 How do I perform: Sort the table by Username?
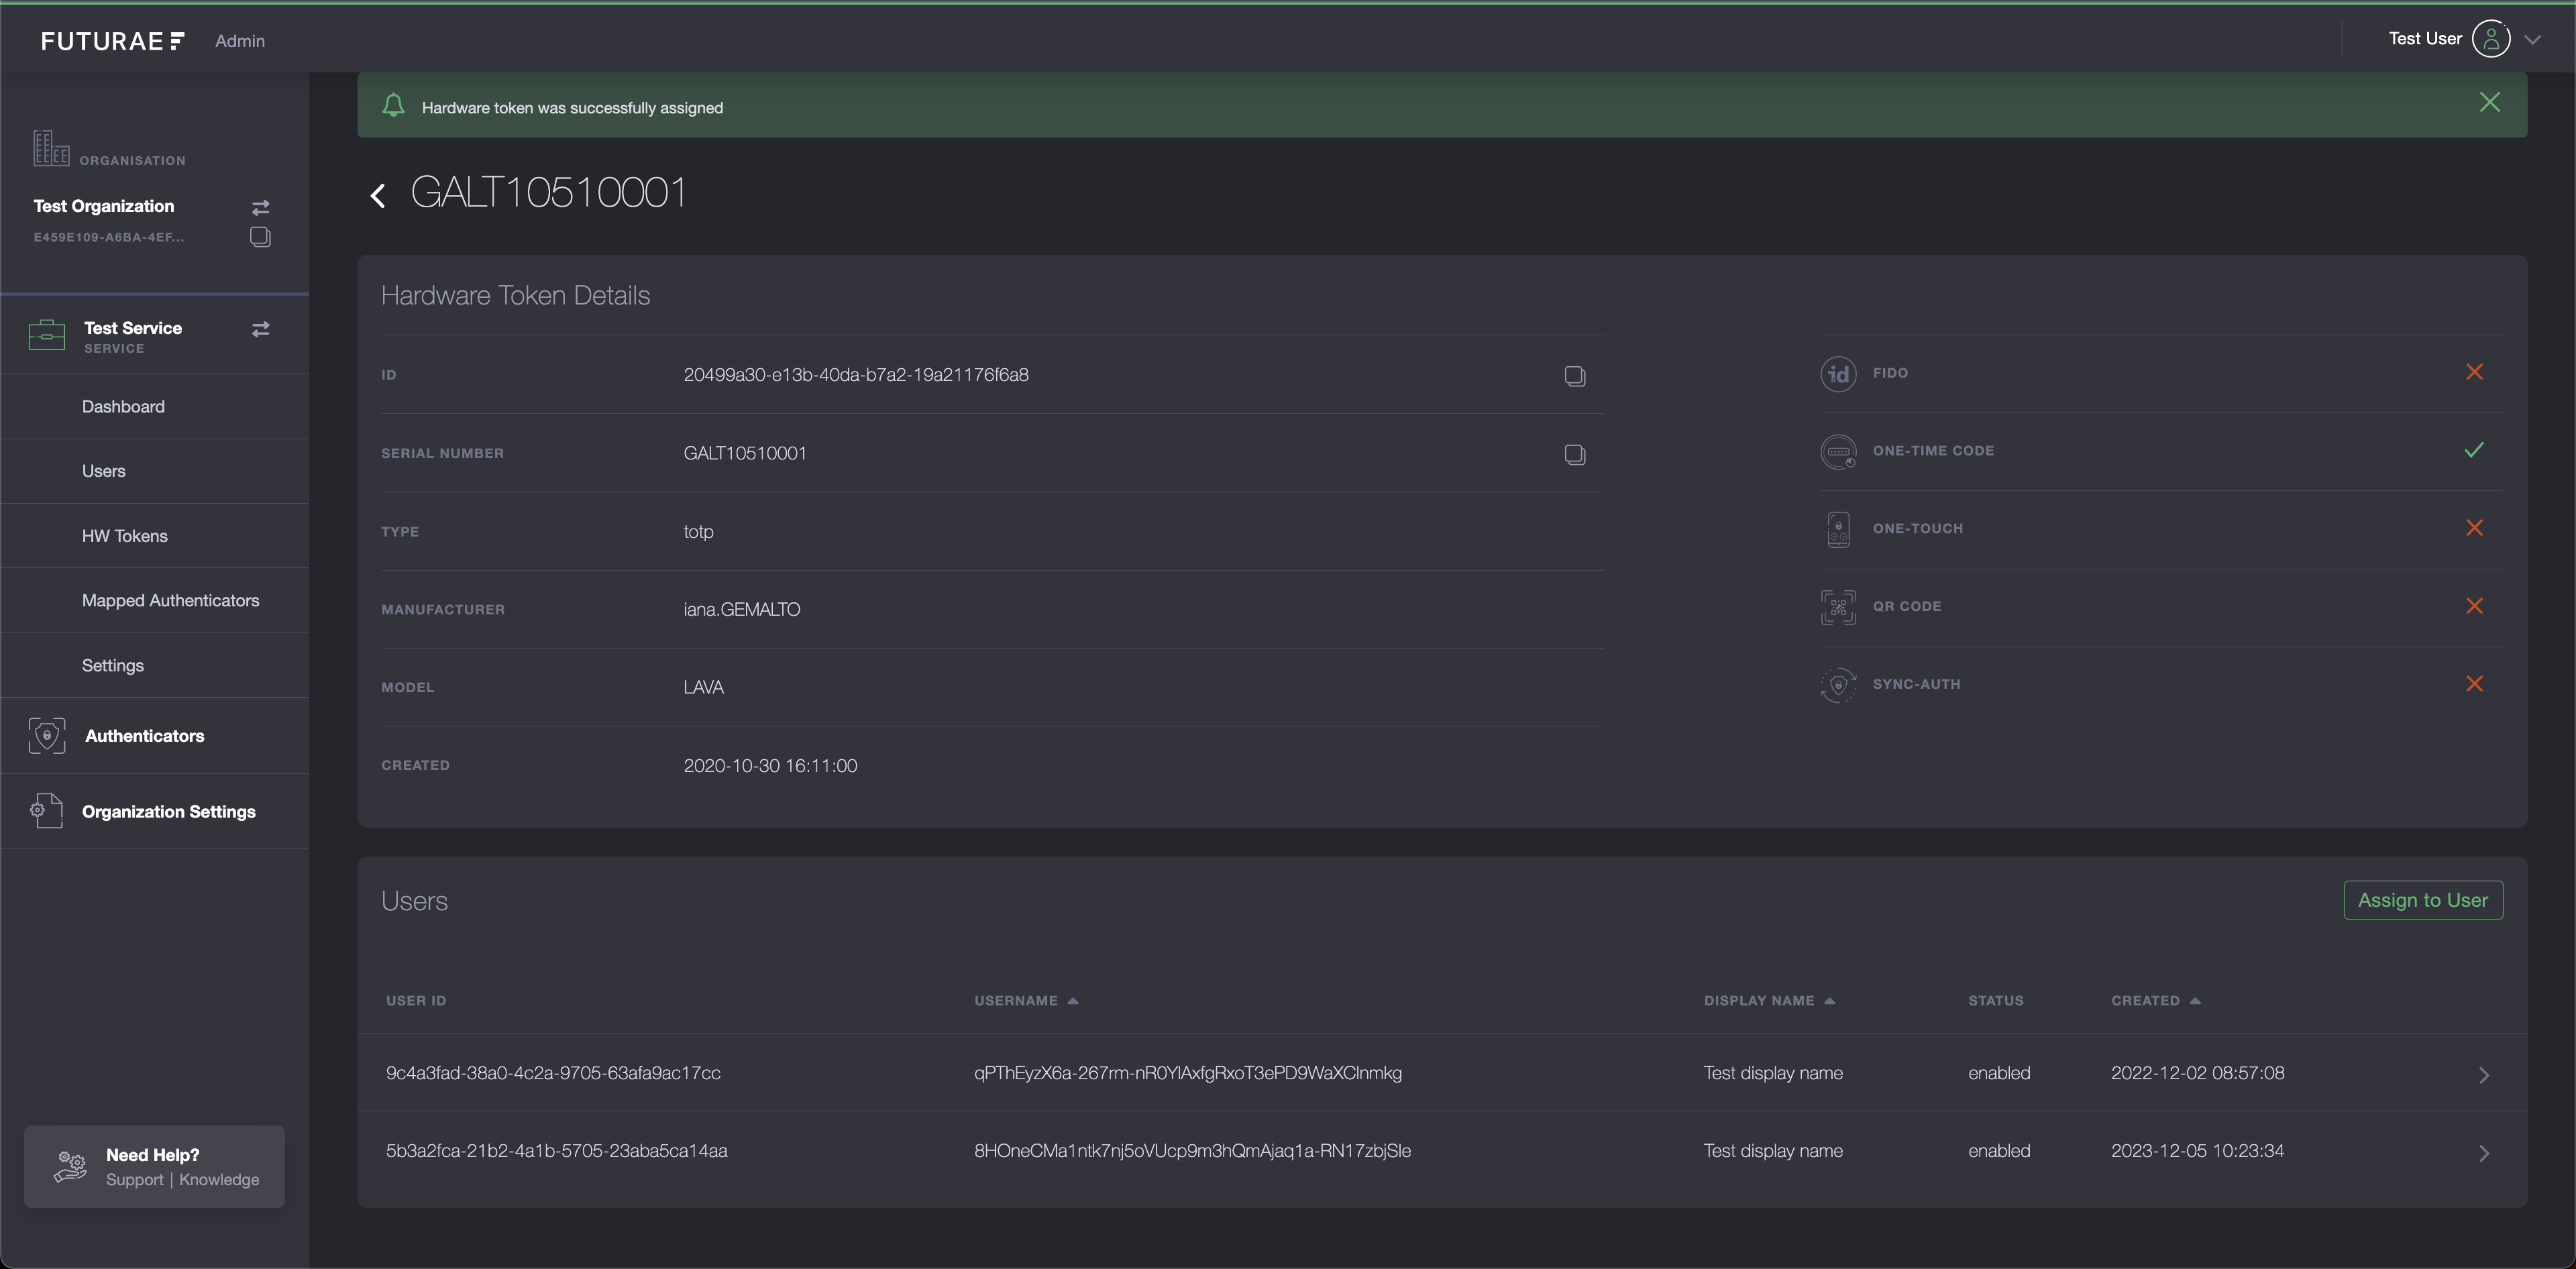[1026, 1001]
